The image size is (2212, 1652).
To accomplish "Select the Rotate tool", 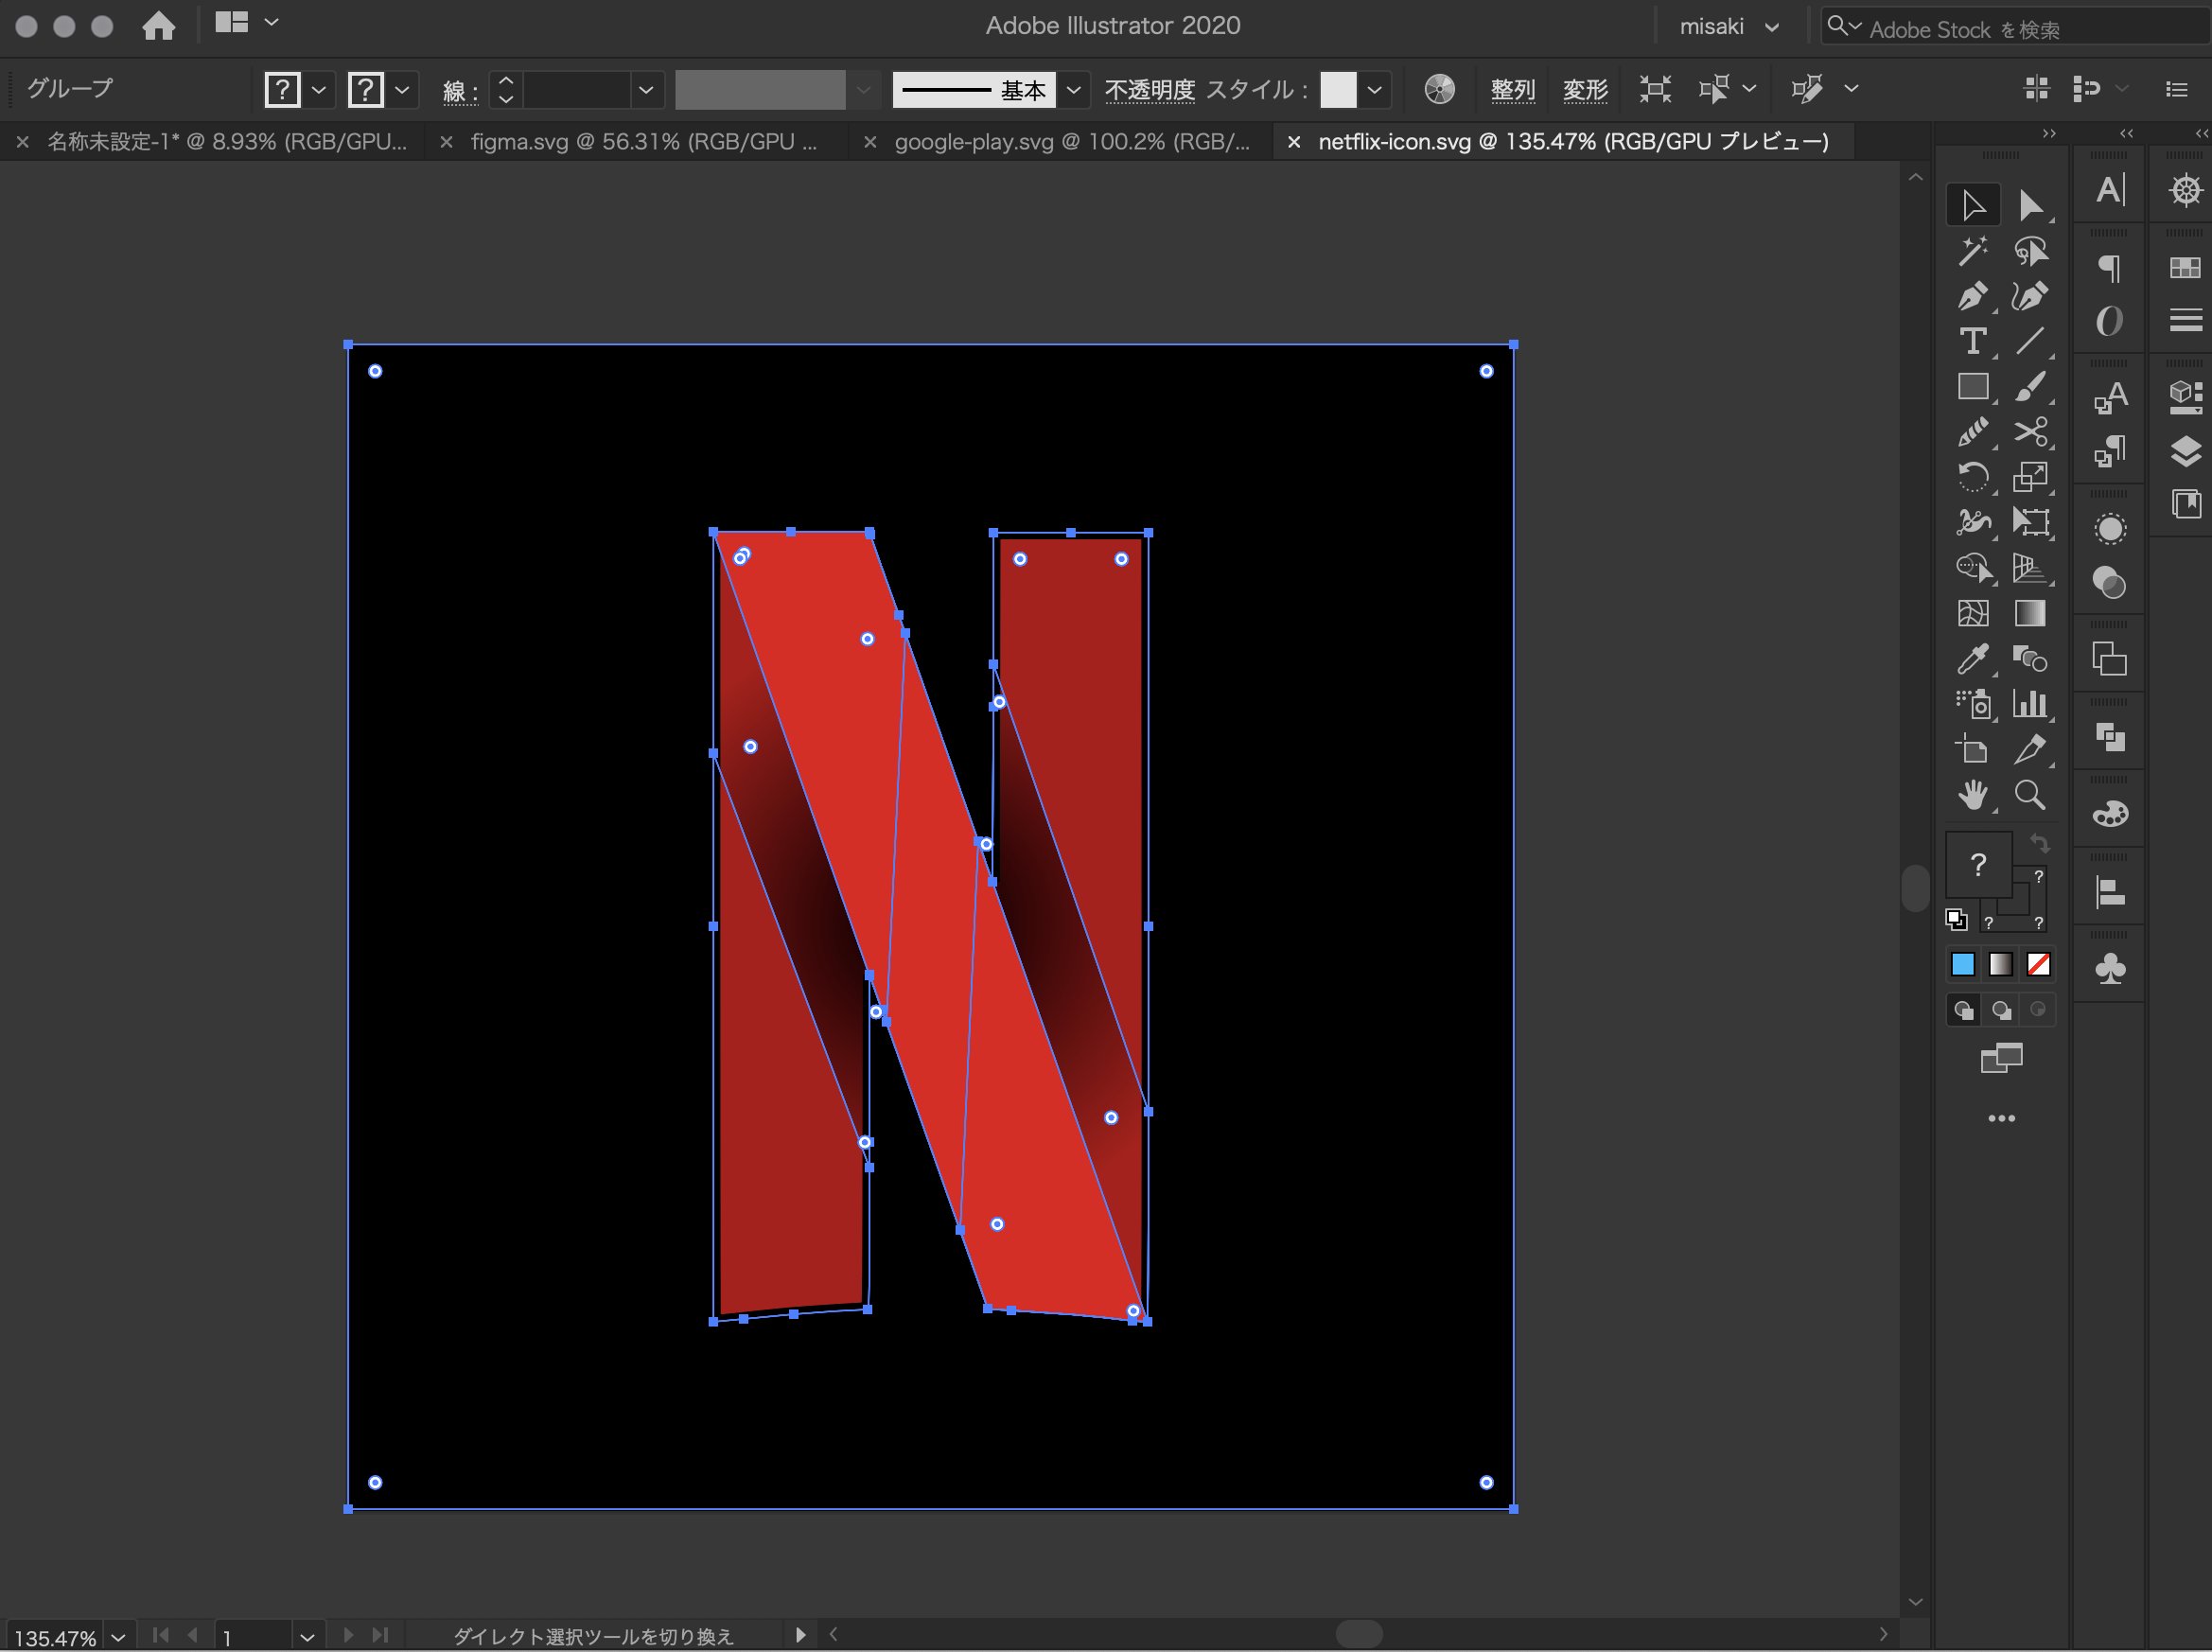I will click(x=1972, y=477).
